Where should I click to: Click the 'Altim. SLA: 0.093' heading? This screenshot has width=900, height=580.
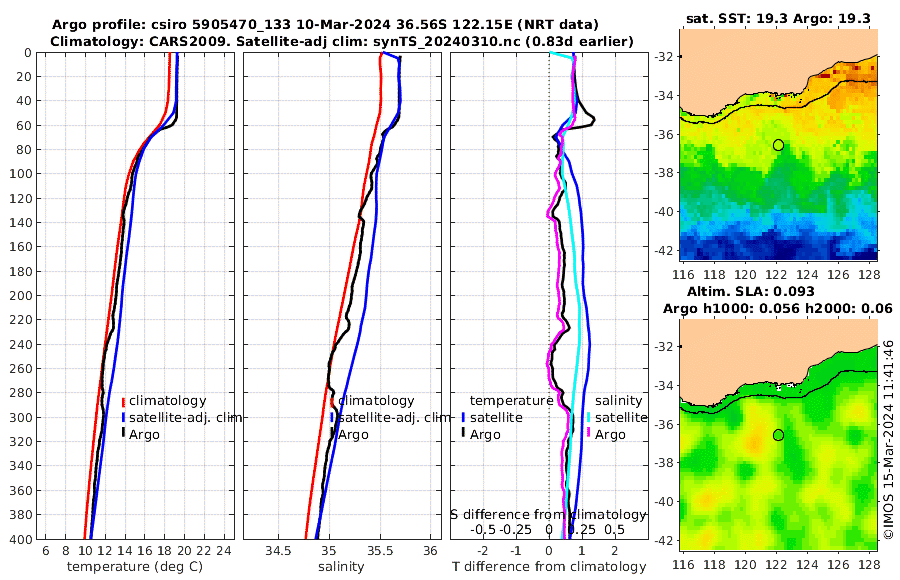751,291
